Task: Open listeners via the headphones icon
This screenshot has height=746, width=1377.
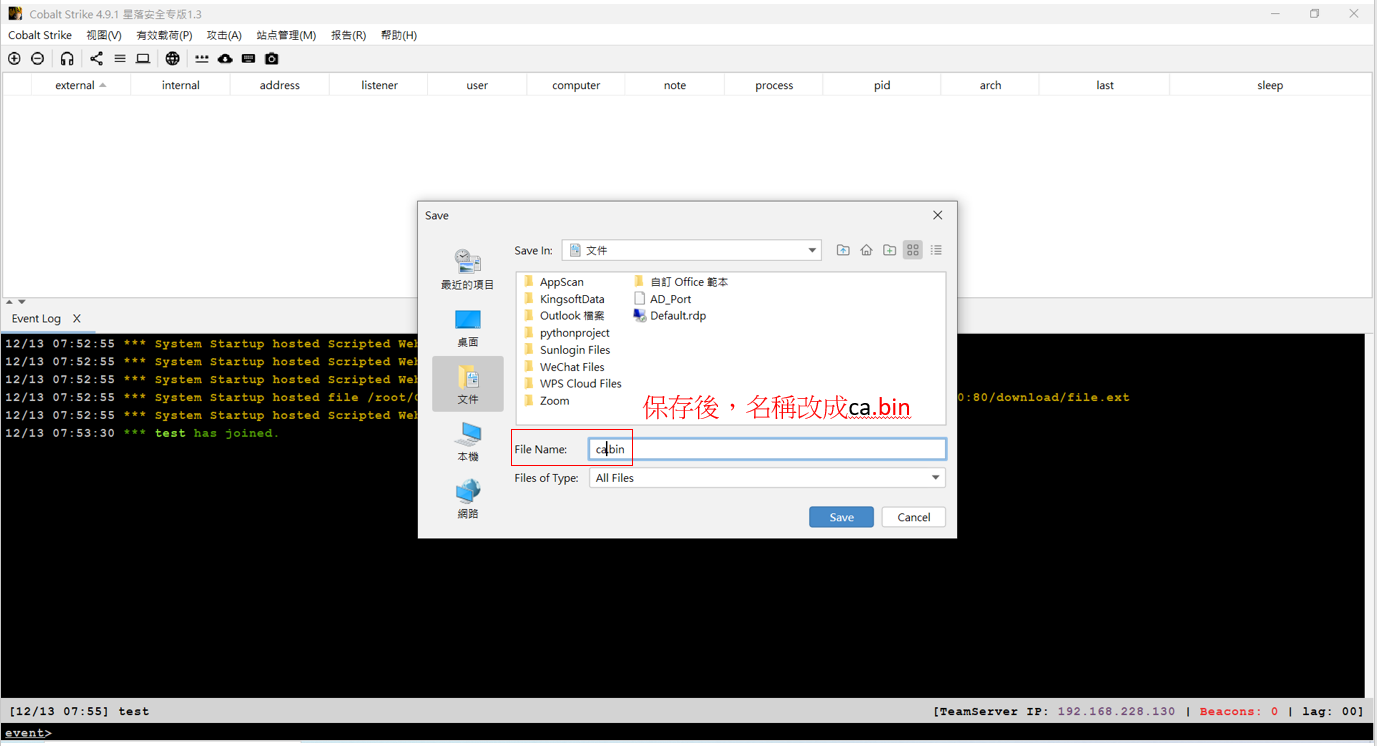Action: 67,59
